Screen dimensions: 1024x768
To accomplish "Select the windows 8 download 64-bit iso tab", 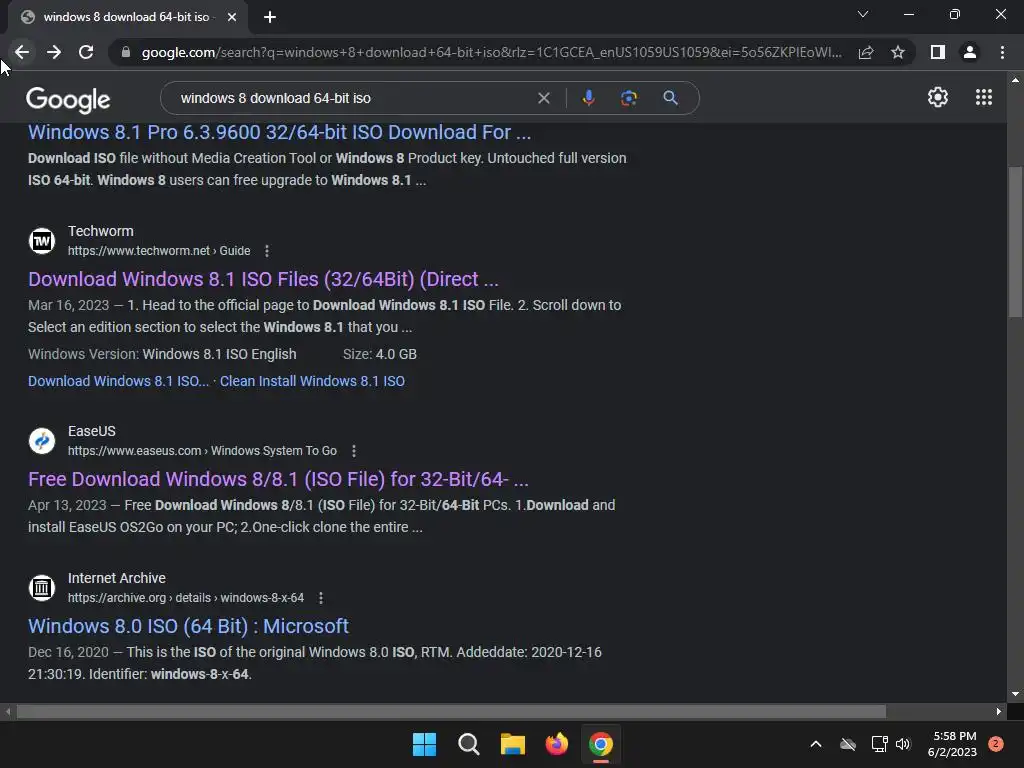I will [127, 17].
